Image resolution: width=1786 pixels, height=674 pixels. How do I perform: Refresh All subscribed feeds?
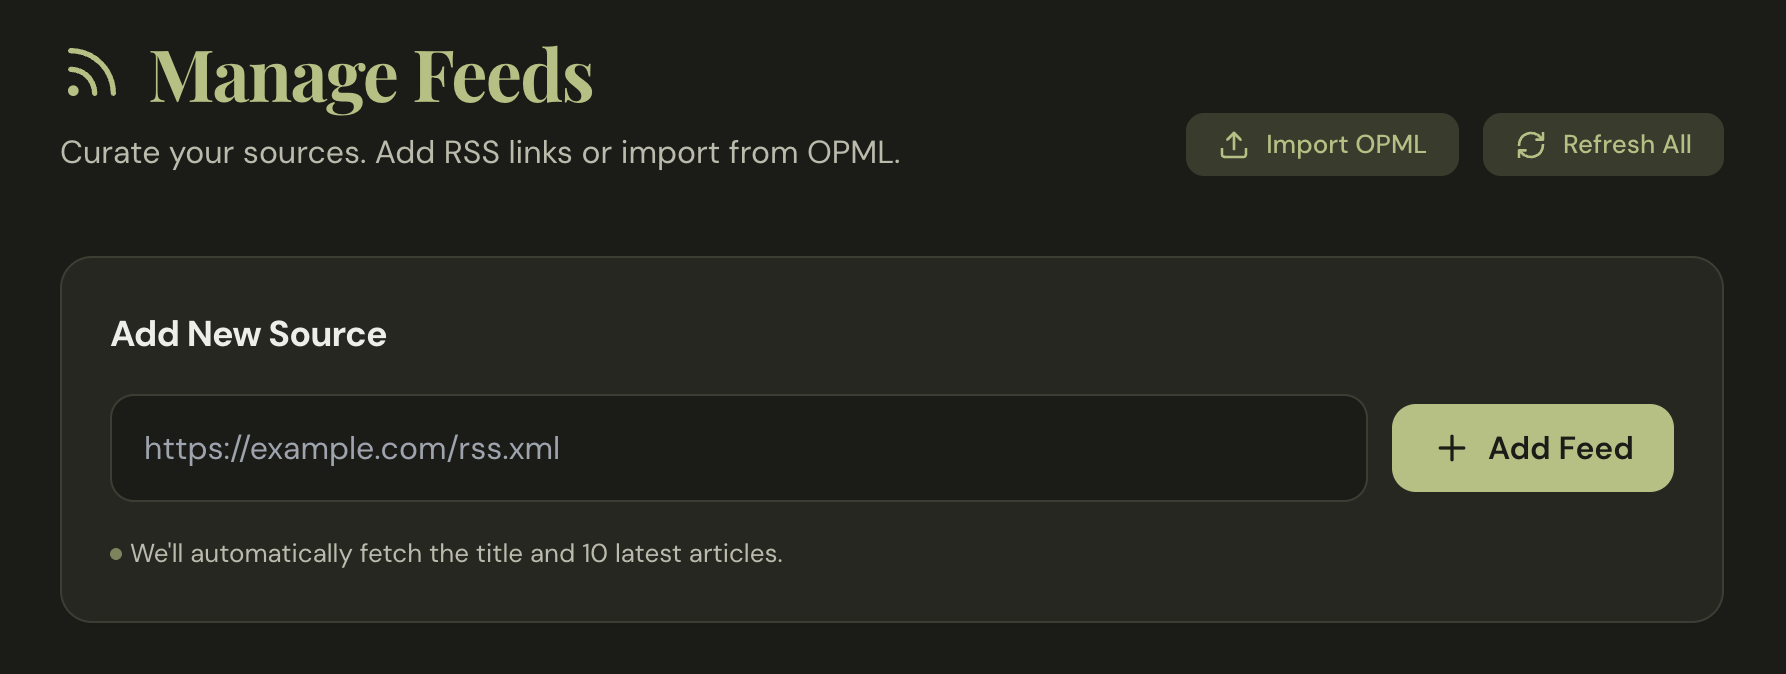1602,144
